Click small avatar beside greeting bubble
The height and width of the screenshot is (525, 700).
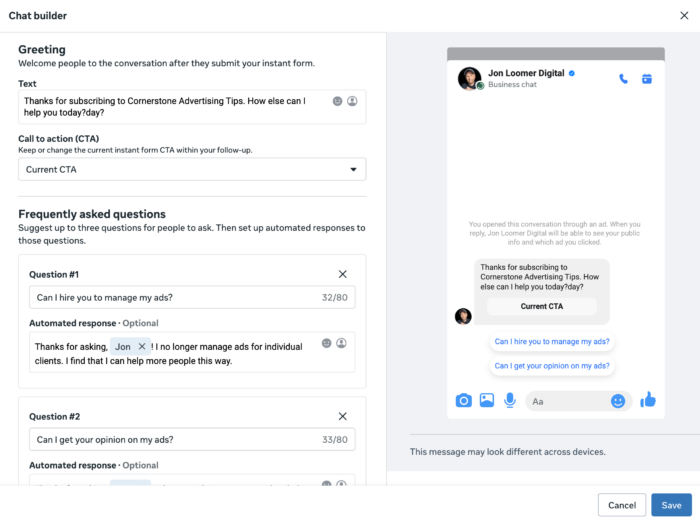point(463,316)
